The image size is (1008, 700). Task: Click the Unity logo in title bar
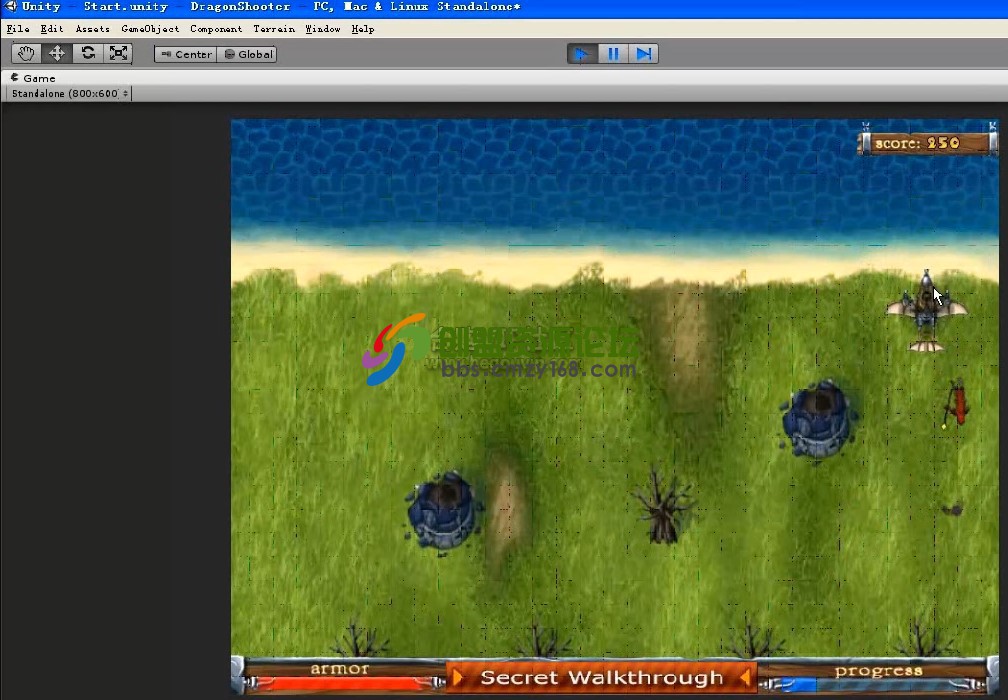pos(10,6)
